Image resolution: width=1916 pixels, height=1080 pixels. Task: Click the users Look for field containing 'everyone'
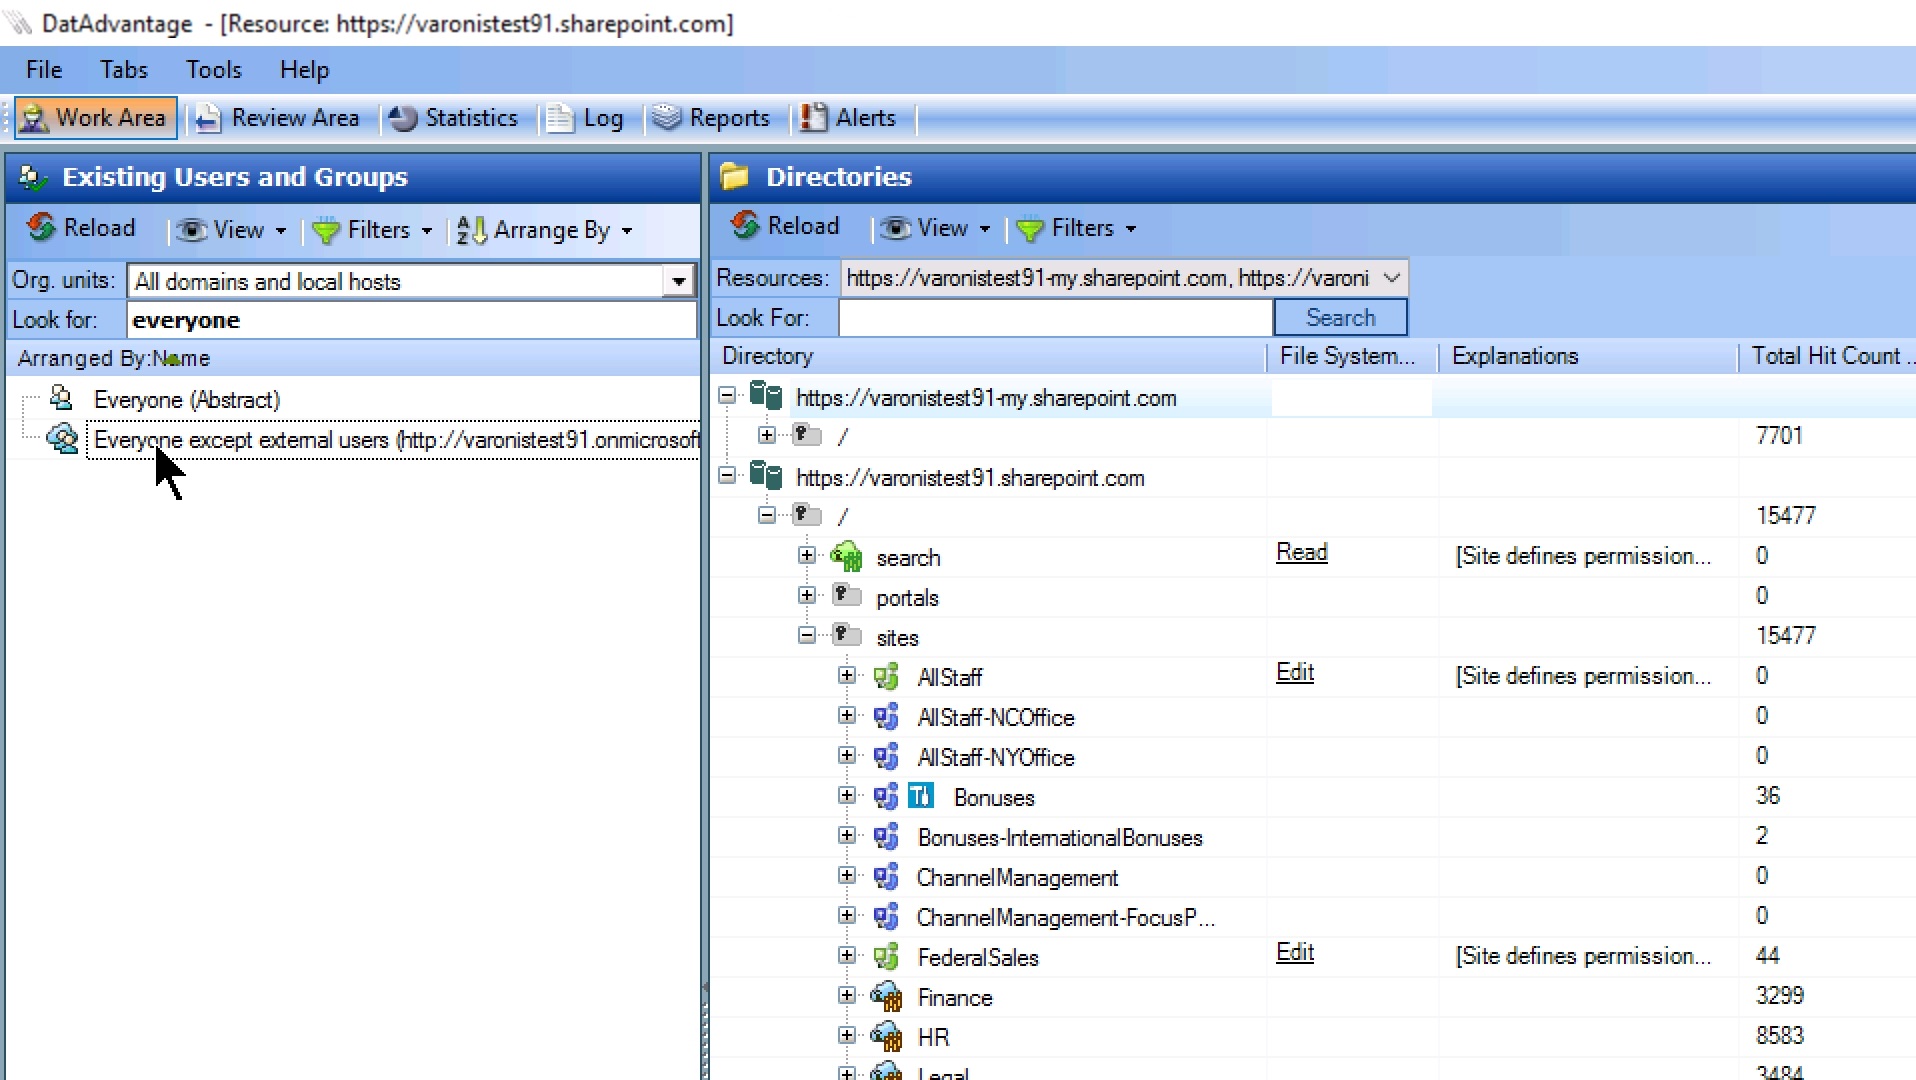point(412,320)
